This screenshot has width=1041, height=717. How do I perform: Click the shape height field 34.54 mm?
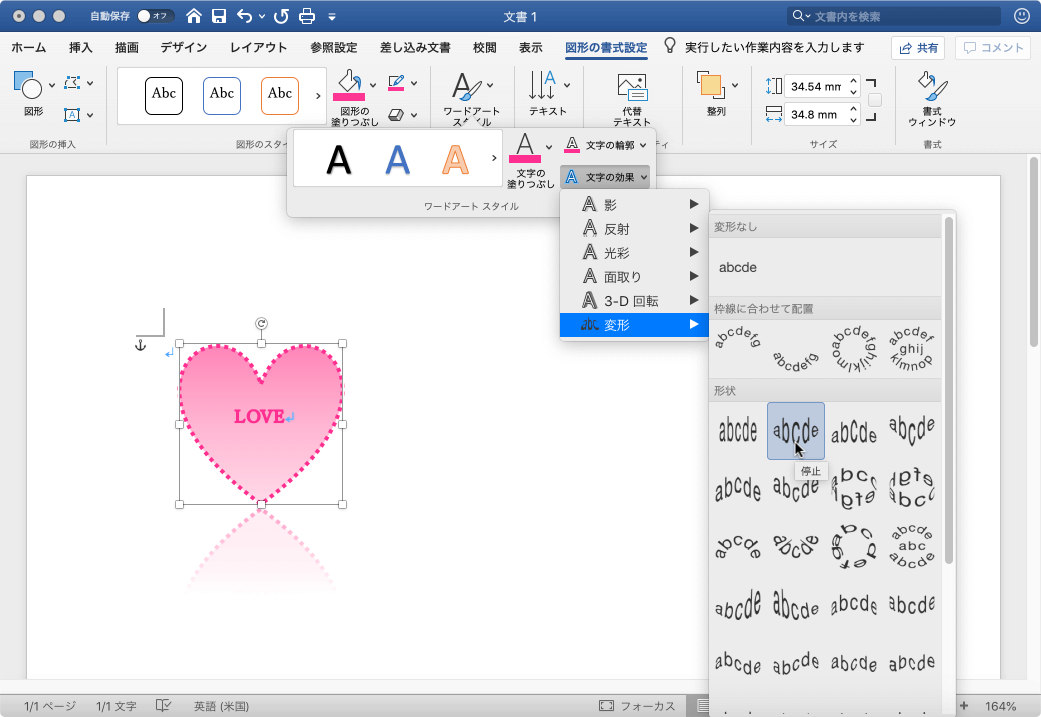click(816, 86)
